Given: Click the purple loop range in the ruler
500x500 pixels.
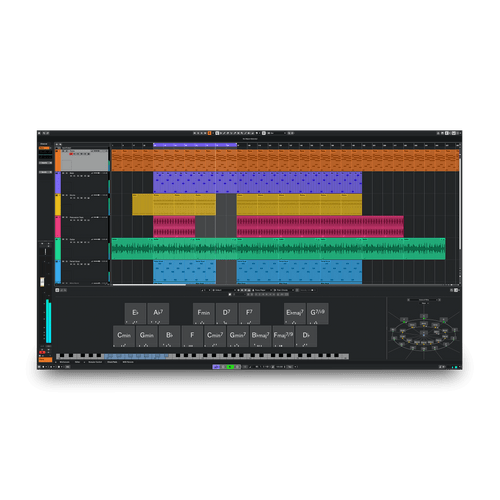Looking at the screenshot, I should pyautogui.click(x=195, y=145).
